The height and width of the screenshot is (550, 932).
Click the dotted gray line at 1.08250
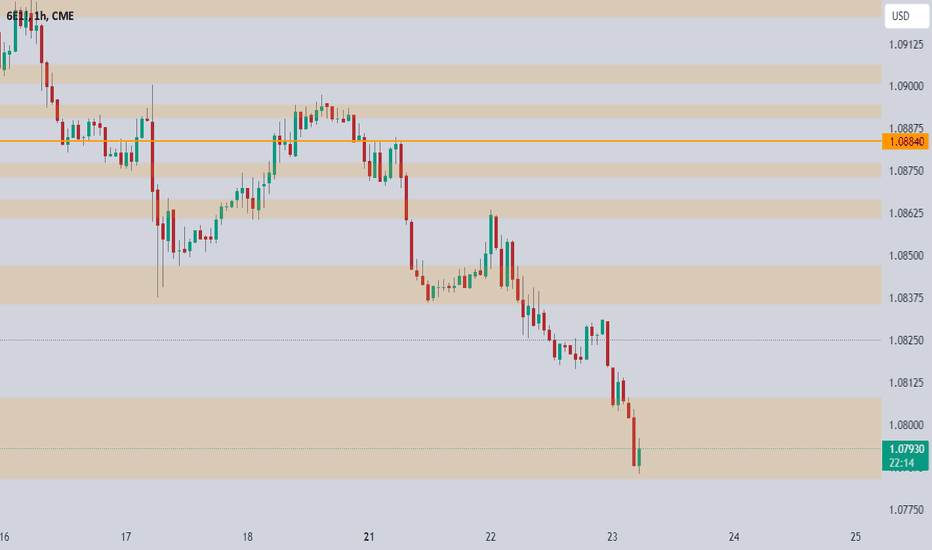440,340
